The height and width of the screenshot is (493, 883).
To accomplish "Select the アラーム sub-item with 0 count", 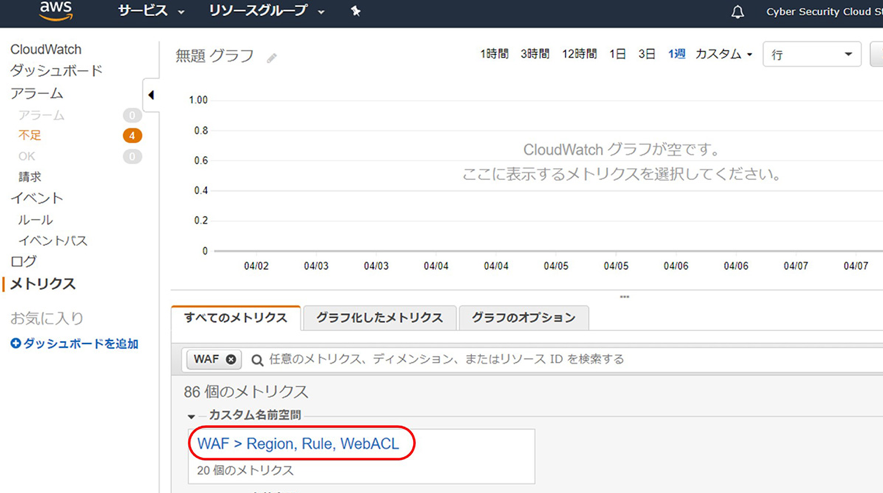I will click(x=41, y=116).
